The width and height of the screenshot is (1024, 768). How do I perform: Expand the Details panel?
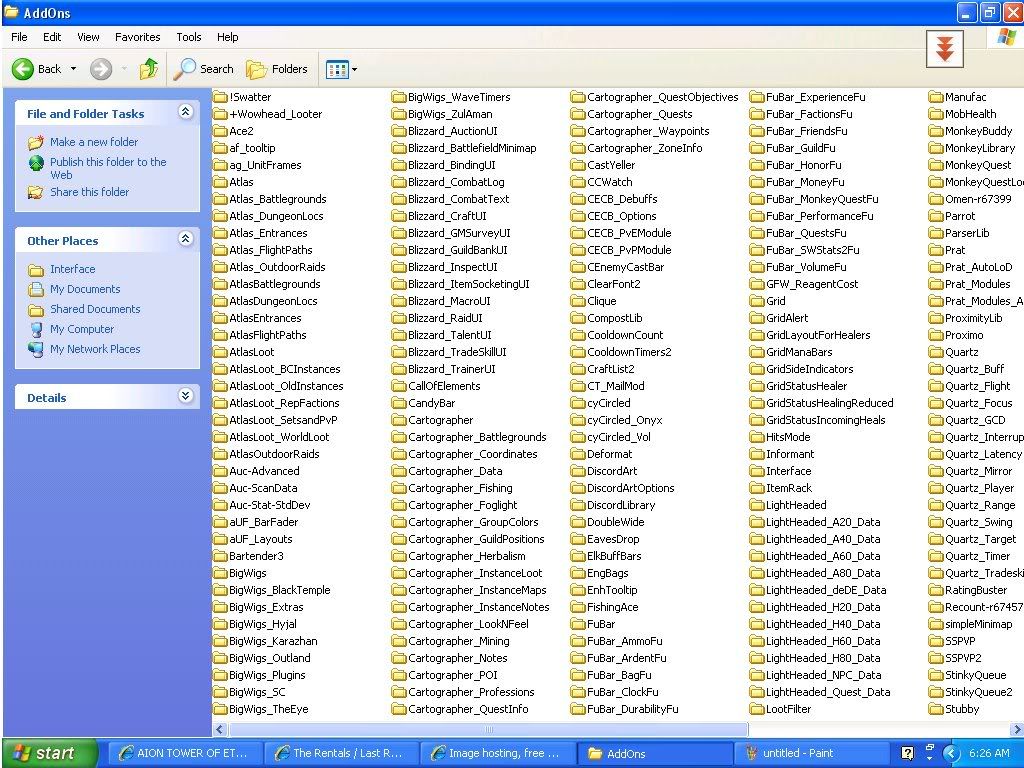185,395
